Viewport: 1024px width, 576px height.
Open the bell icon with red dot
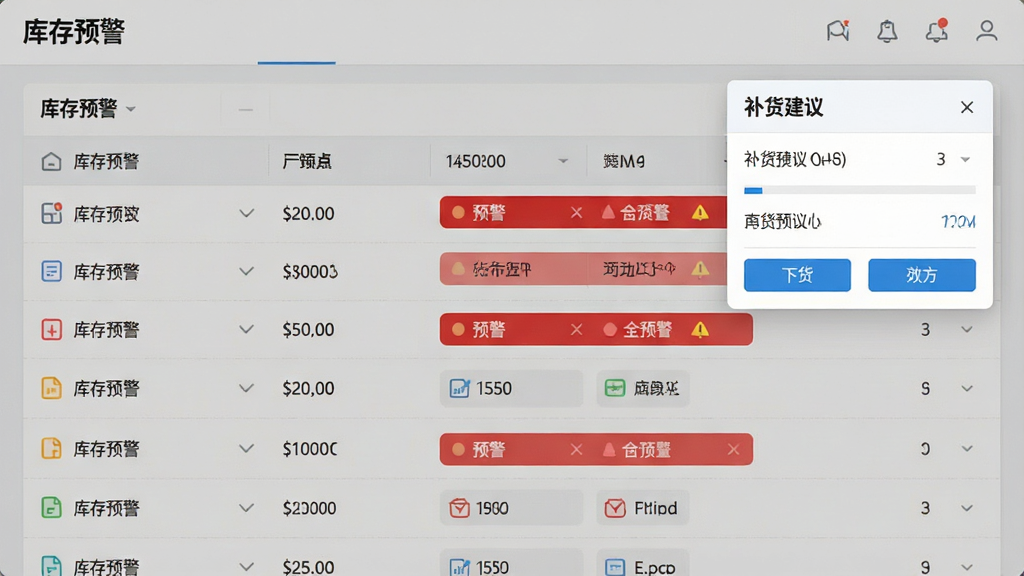936,31
